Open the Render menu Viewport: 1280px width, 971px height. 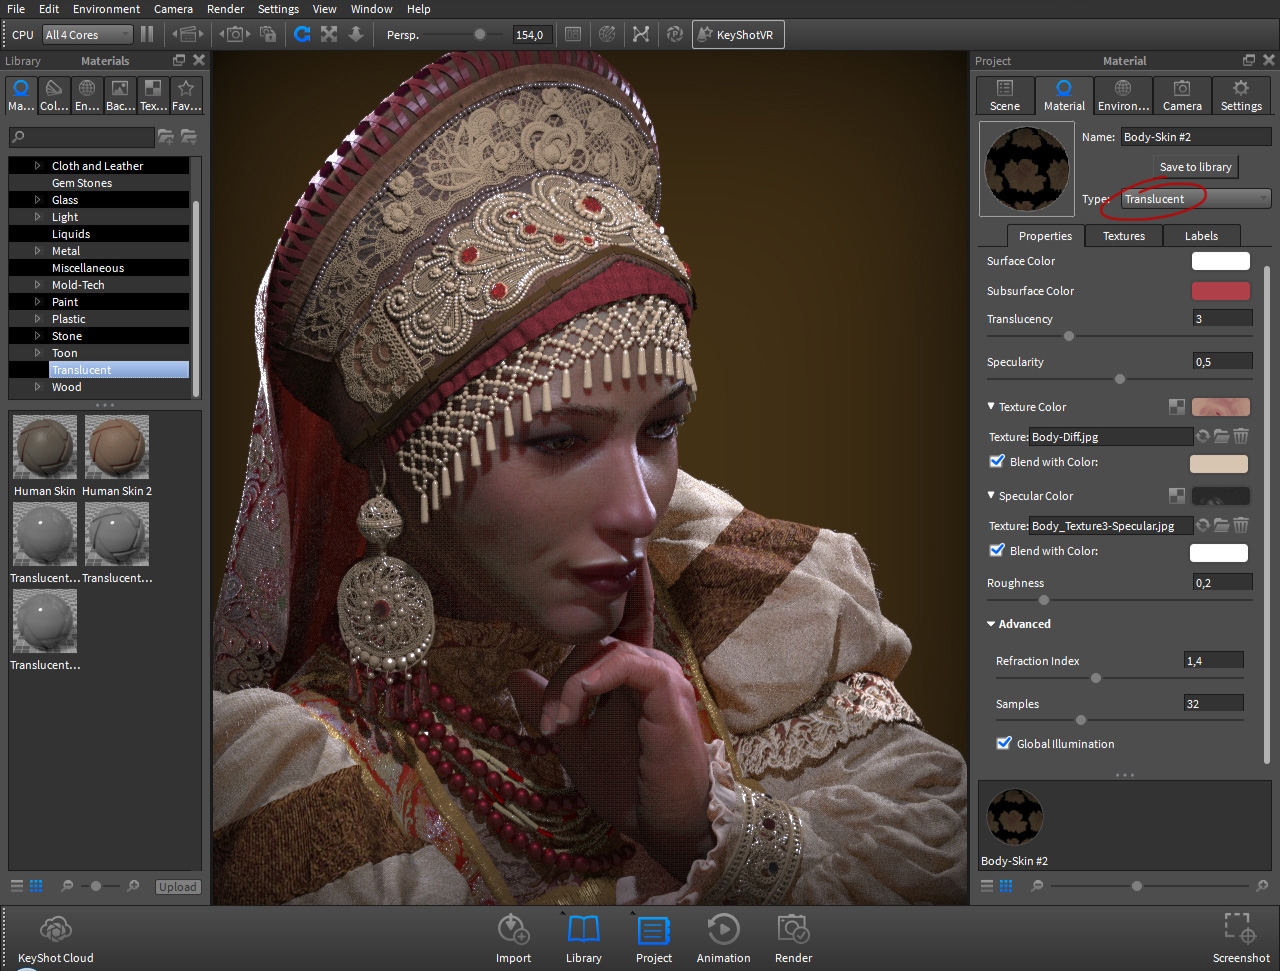[x=225, y=9]
